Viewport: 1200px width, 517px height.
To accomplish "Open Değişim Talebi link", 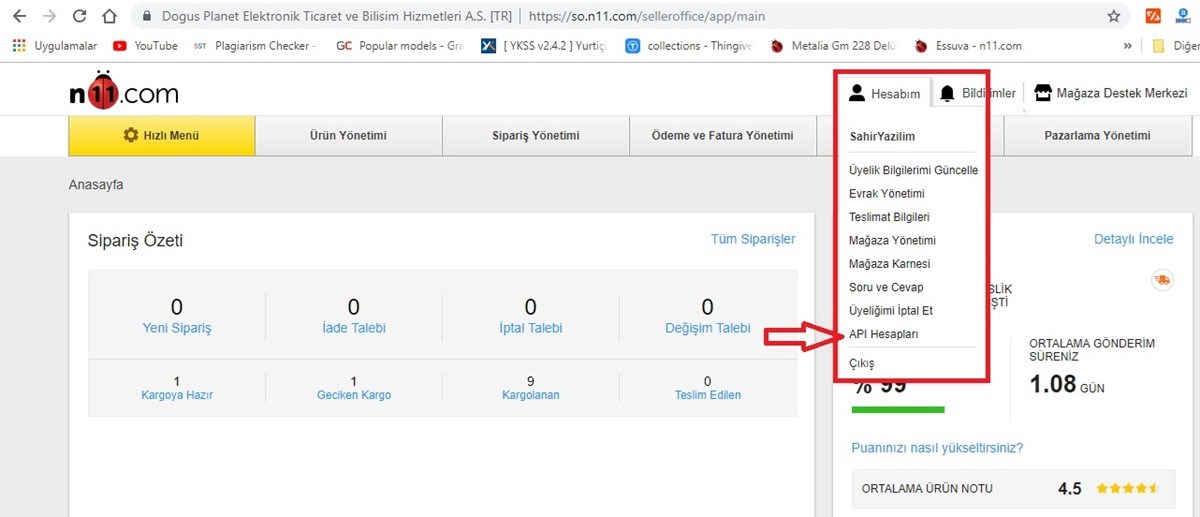I will pos(707,328).
